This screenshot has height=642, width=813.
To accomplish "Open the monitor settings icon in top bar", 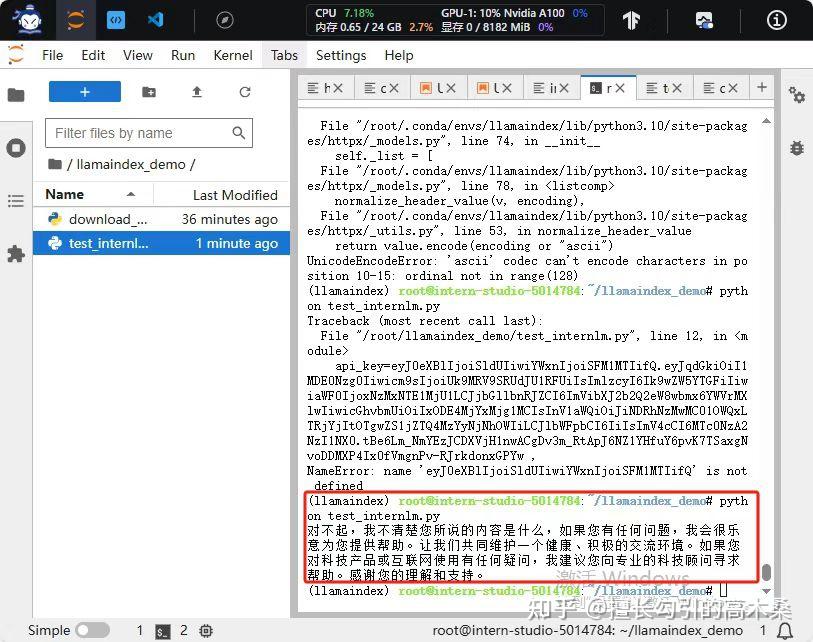I will point(704,20).
